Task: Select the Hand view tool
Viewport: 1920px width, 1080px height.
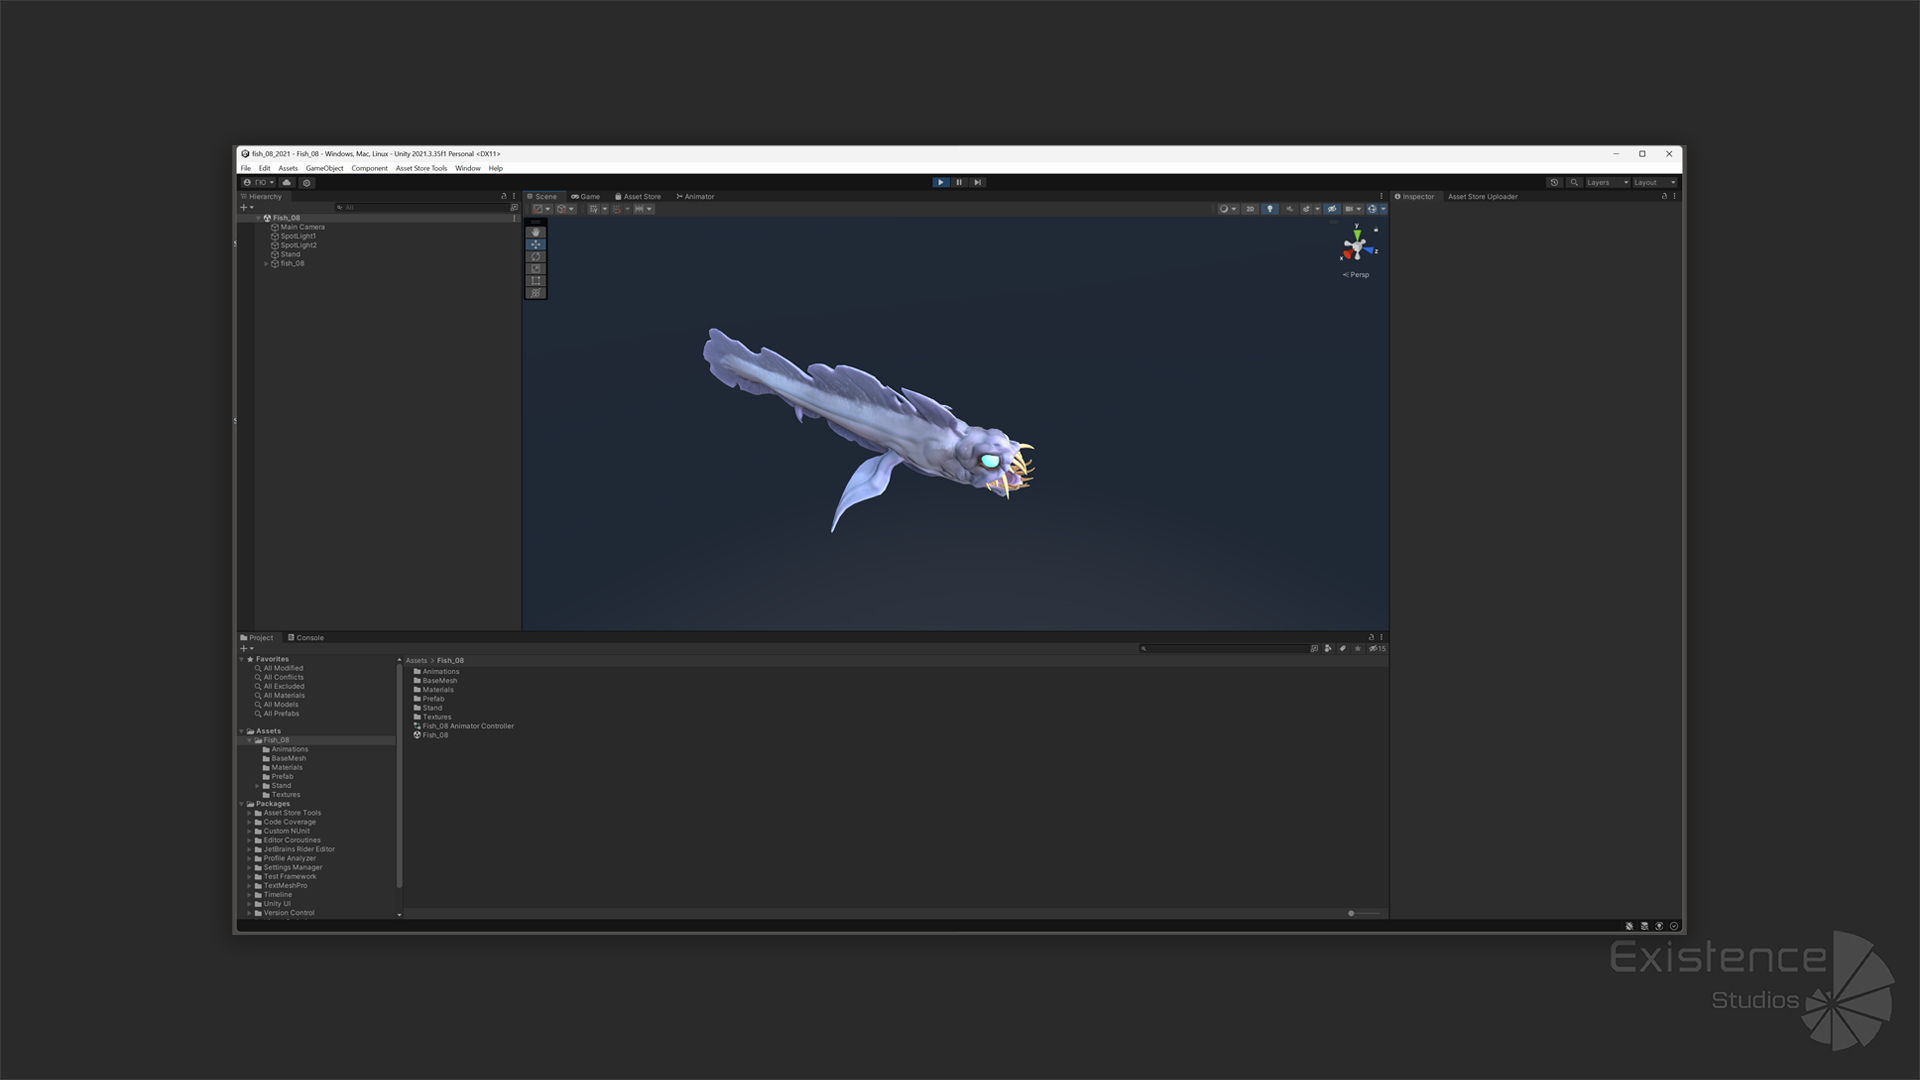Action: point(536,232)
